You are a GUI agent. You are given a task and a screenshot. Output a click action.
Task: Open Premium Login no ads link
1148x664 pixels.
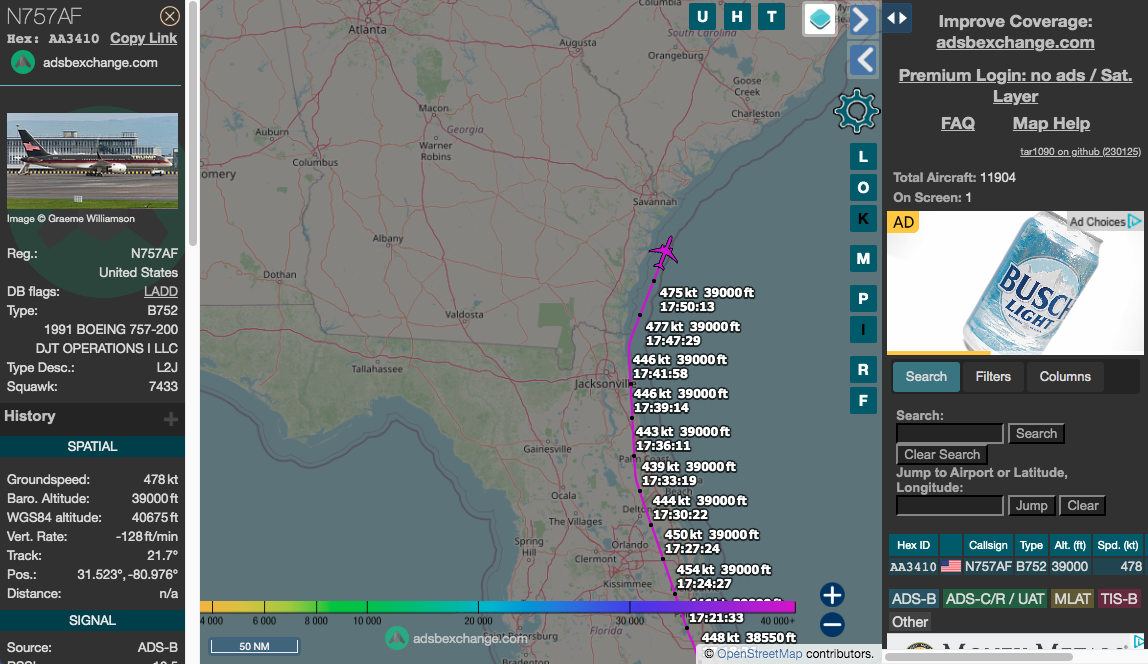(x=1015, y=86)
